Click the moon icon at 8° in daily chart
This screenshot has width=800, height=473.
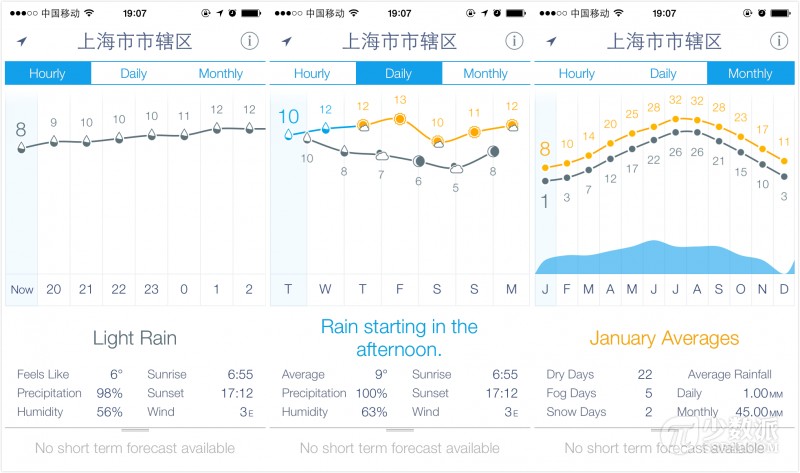[494, 151]
